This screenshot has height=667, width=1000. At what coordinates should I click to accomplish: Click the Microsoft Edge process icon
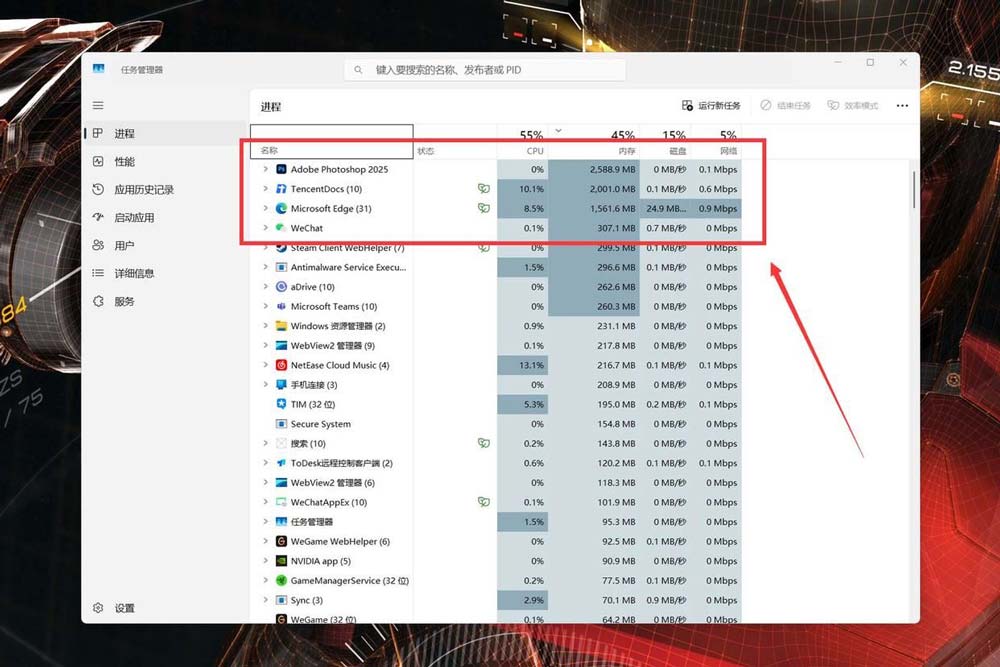point(281,209)
